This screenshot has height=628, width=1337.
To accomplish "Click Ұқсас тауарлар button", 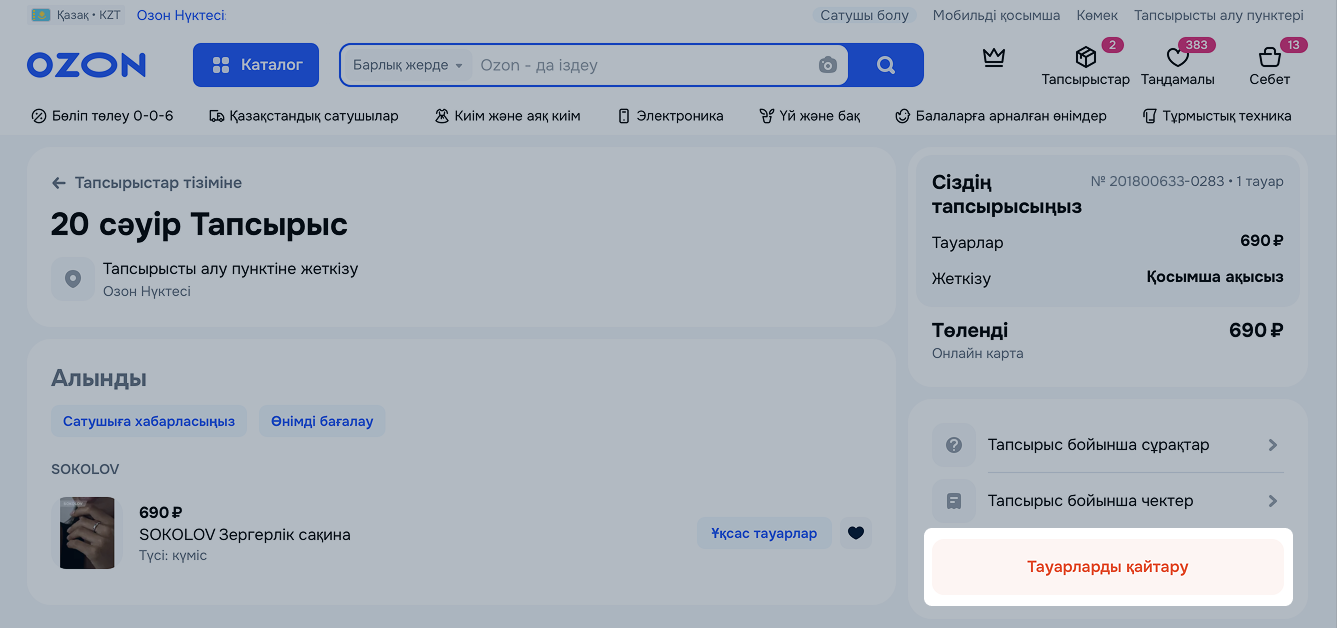I will [764, 533].
